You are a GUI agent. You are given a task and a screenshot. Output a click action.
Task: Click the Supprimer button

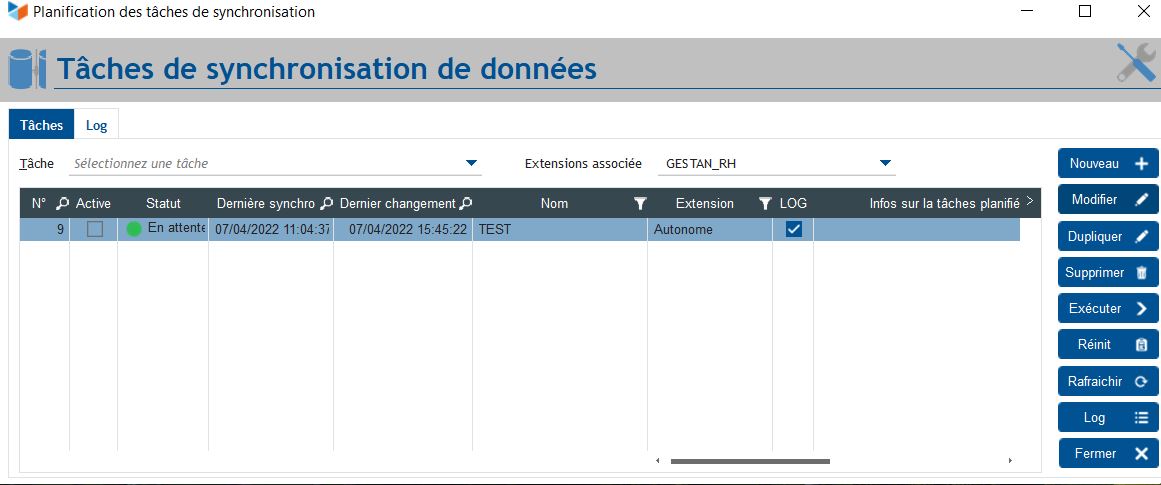[x=1108, y=272]
